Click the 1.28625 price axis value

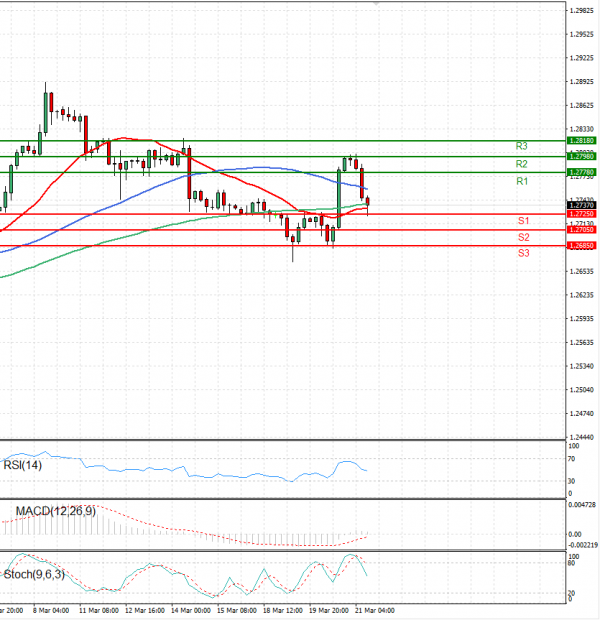coord(581,106)
